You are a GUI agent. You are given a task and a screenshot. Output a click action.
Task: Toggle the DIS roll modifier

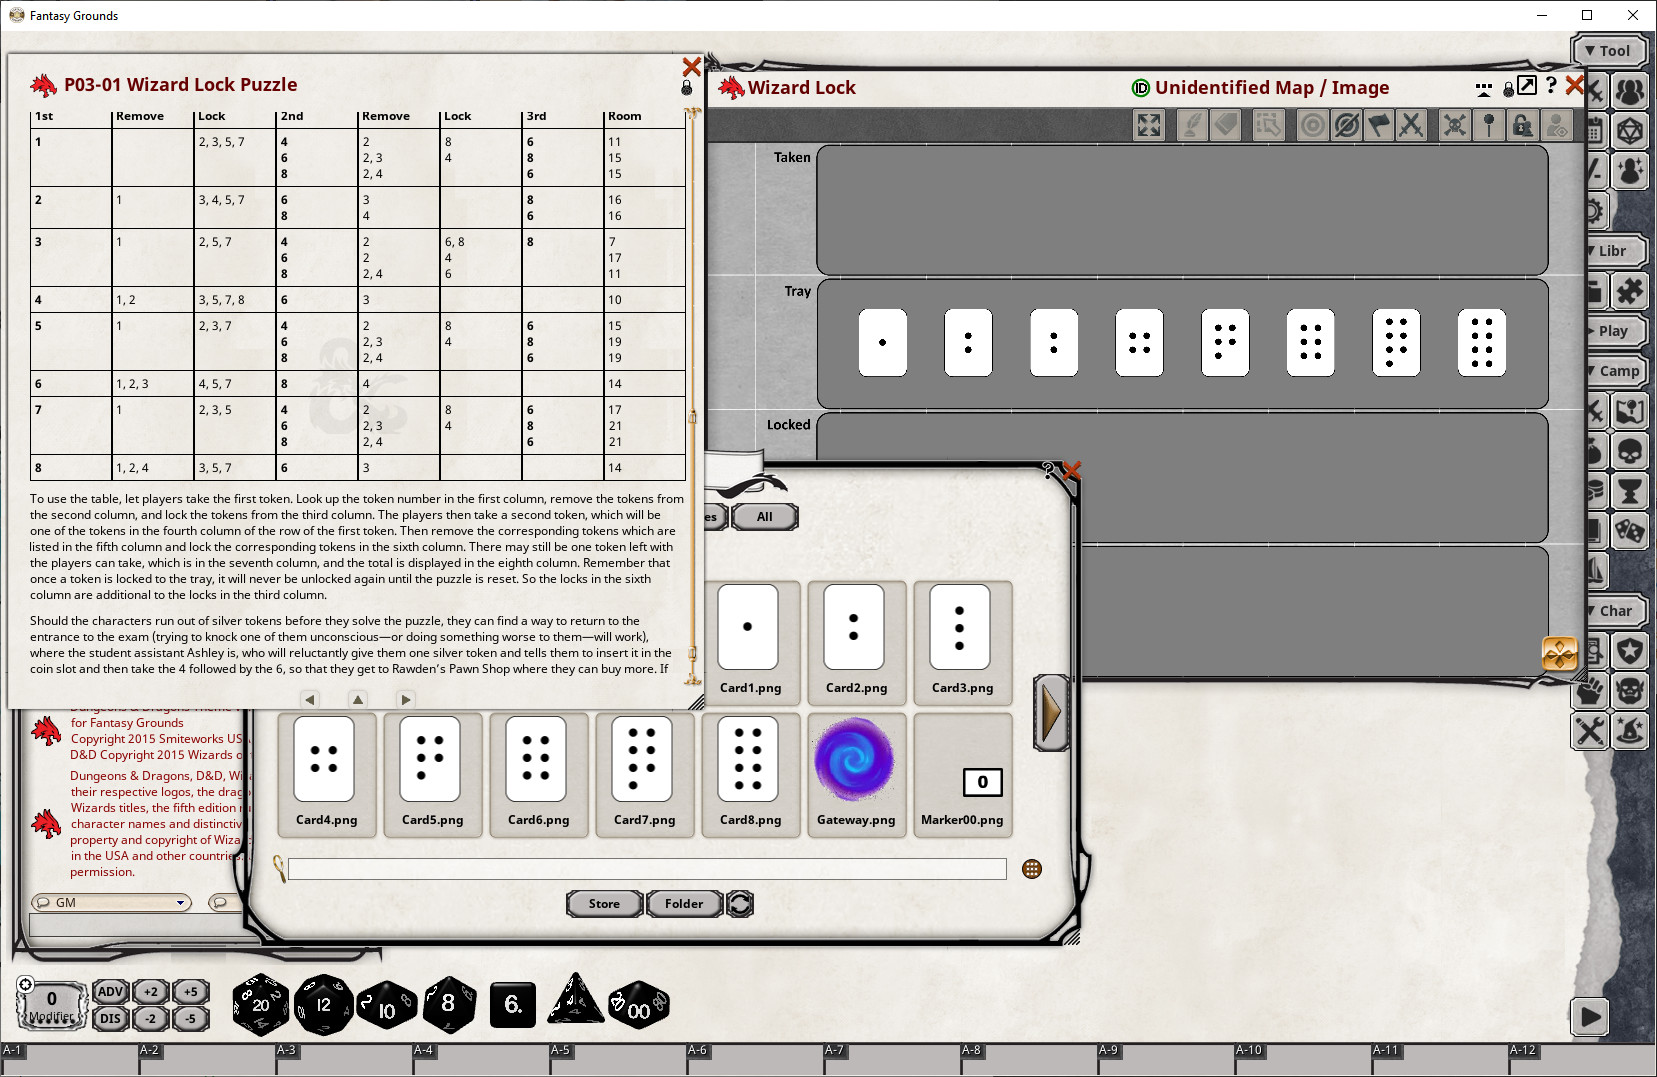click(110, 1018)
